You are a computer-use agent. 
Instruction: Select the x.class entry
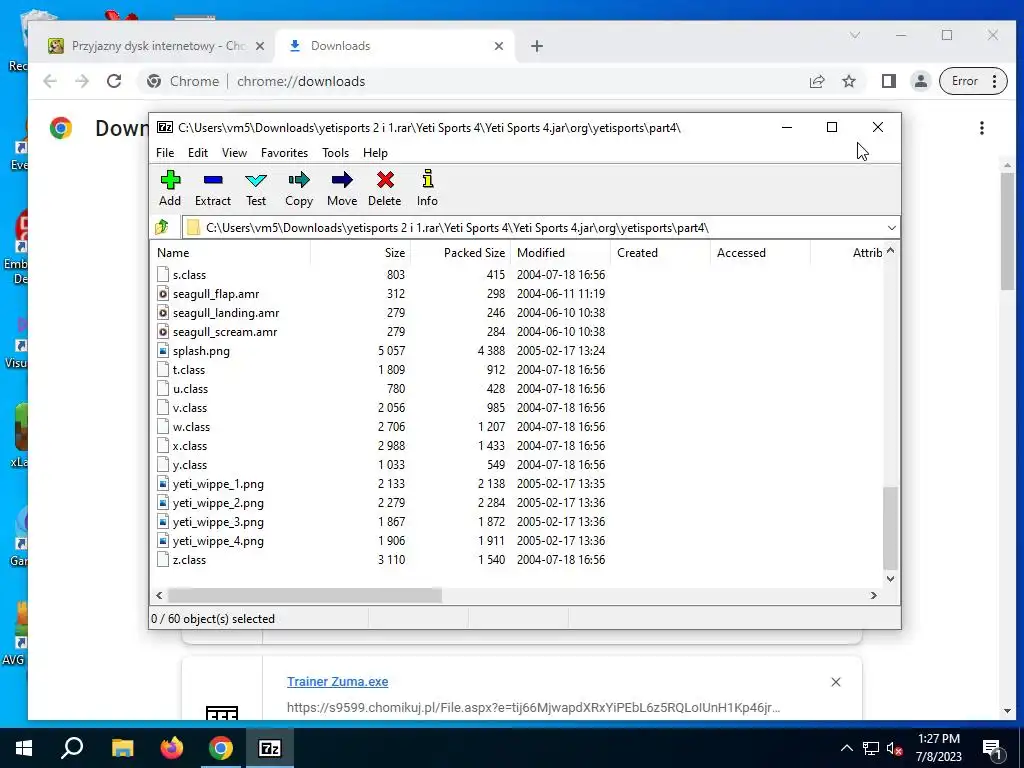pos(189,445)
